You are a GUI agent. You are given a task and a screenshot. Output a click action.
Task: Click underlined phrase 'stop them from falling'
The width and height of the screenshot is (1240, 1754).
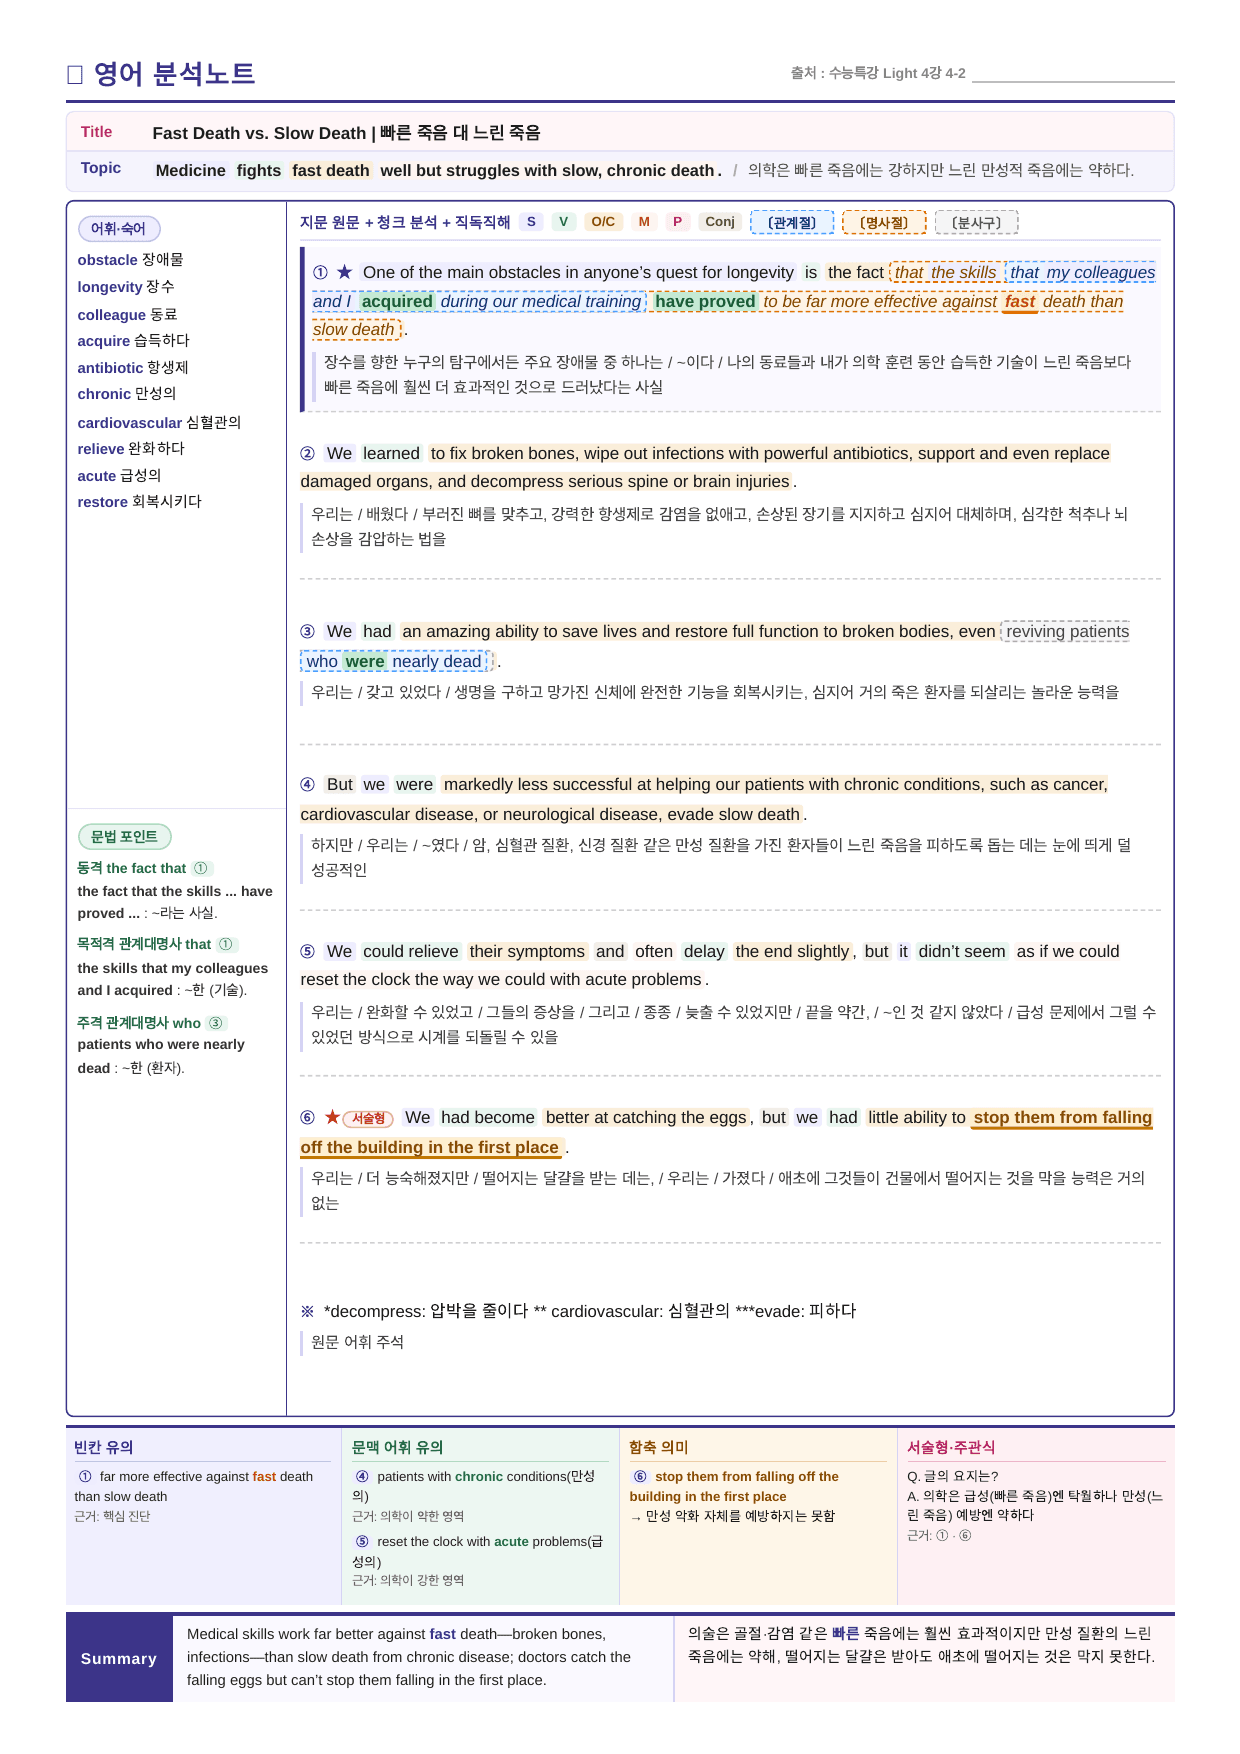click(1063, 1118)
